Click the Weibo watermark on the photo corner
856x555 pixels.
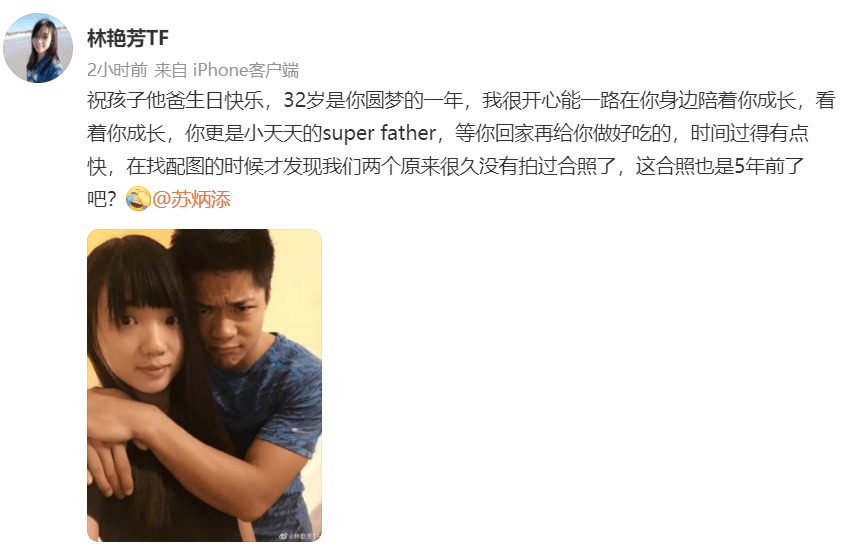point(299,536)
